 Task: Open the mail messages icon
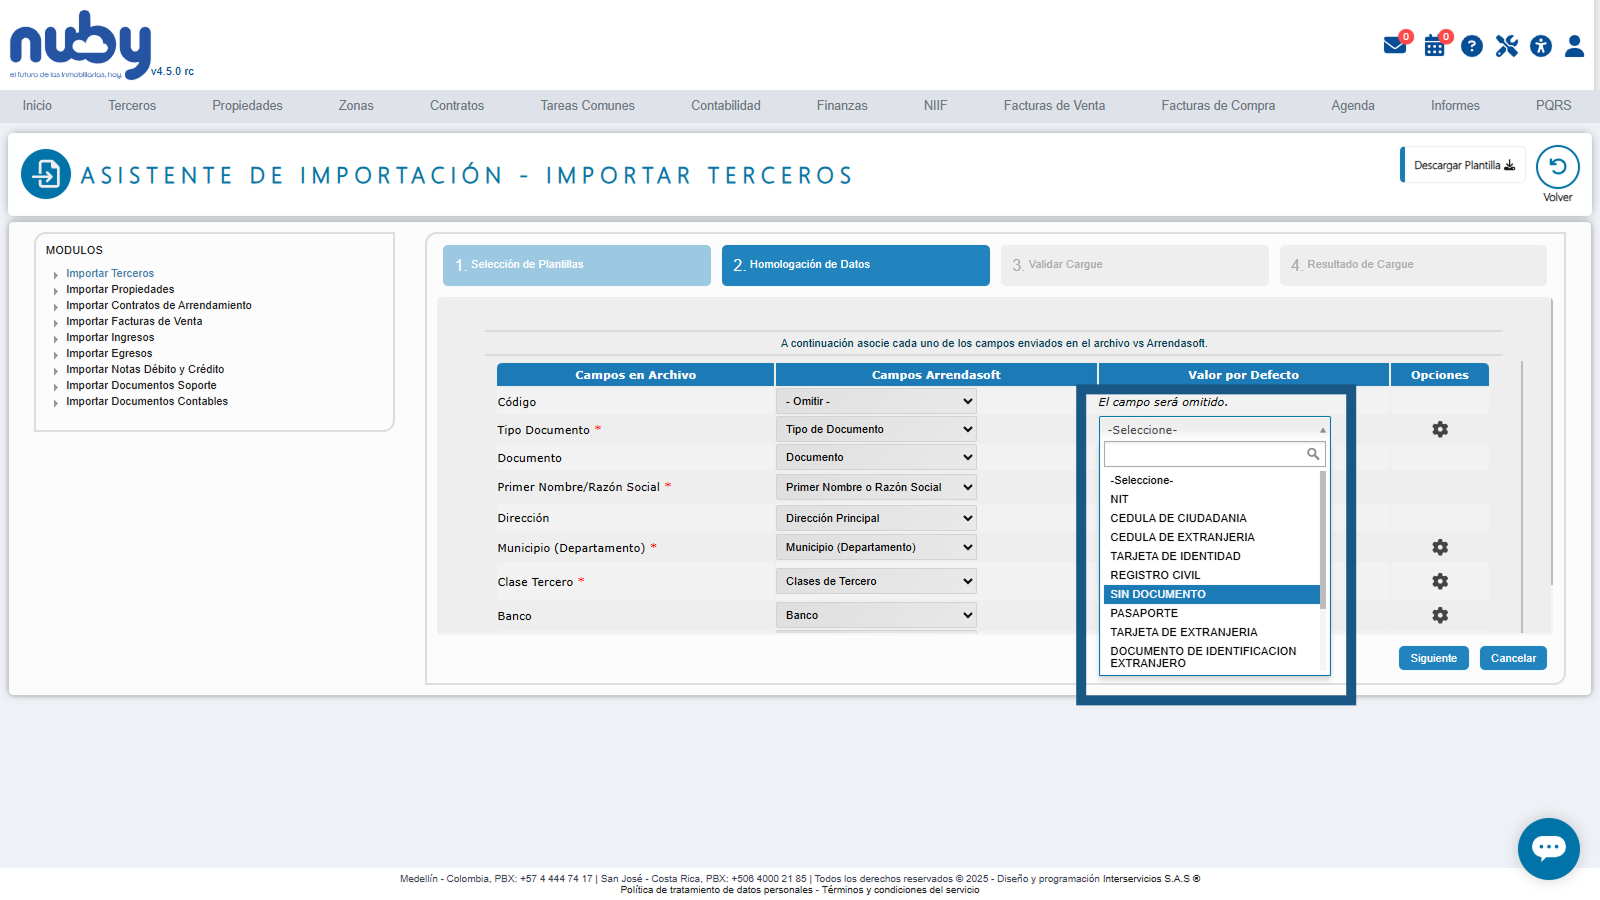1395,46
